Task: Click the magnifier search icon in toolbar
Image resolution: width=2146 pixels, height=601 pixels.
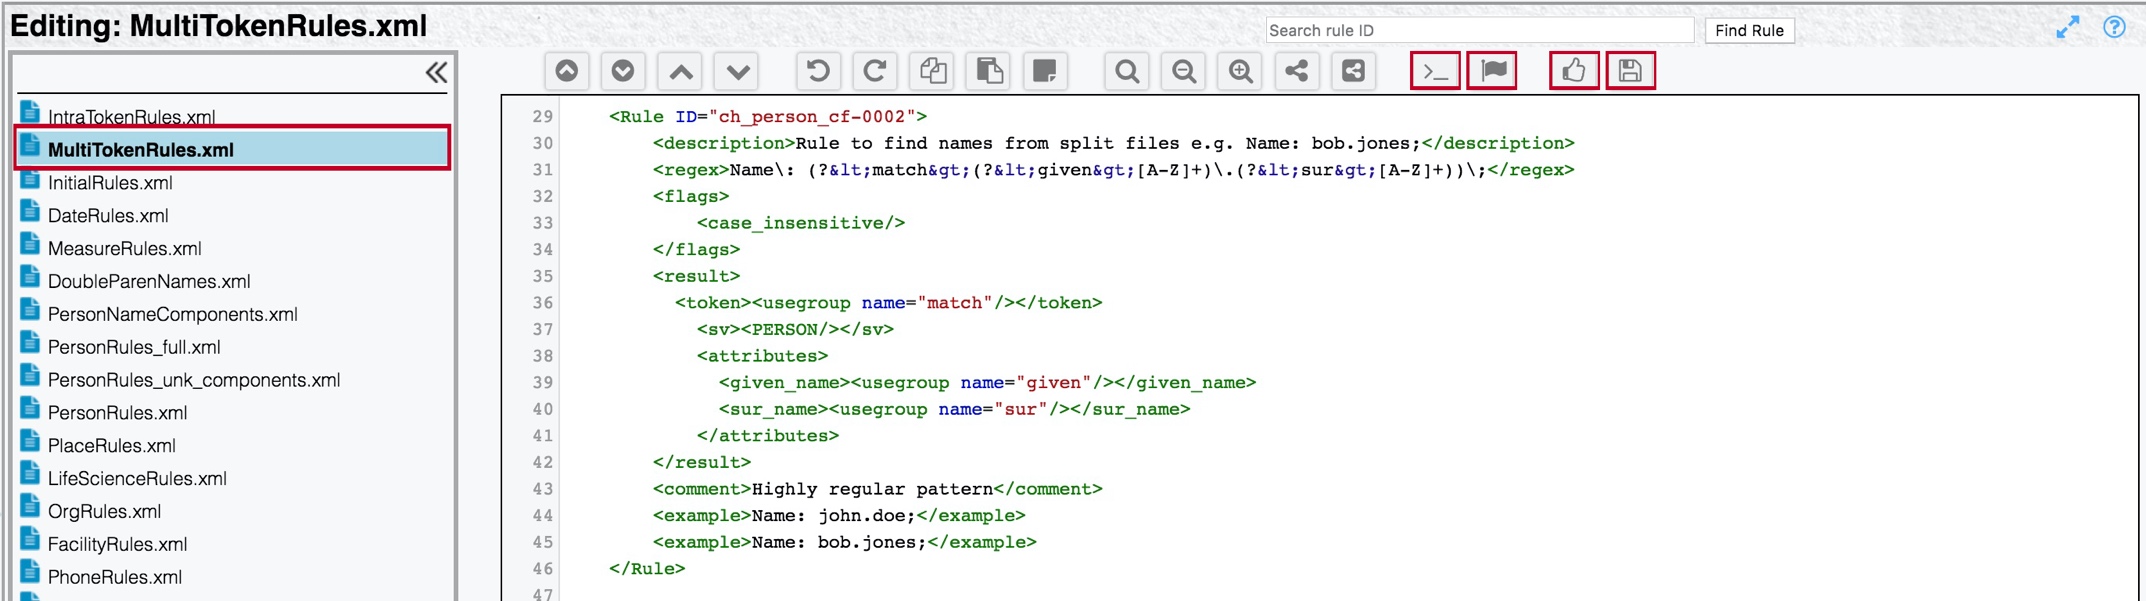Action: (1127, 71)
